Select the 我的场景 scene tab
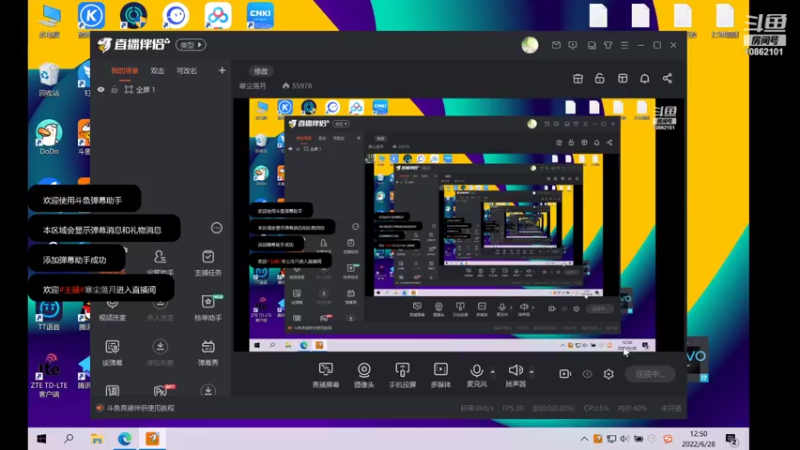Viewport: 800px width, 450px height. click(124, 71)
